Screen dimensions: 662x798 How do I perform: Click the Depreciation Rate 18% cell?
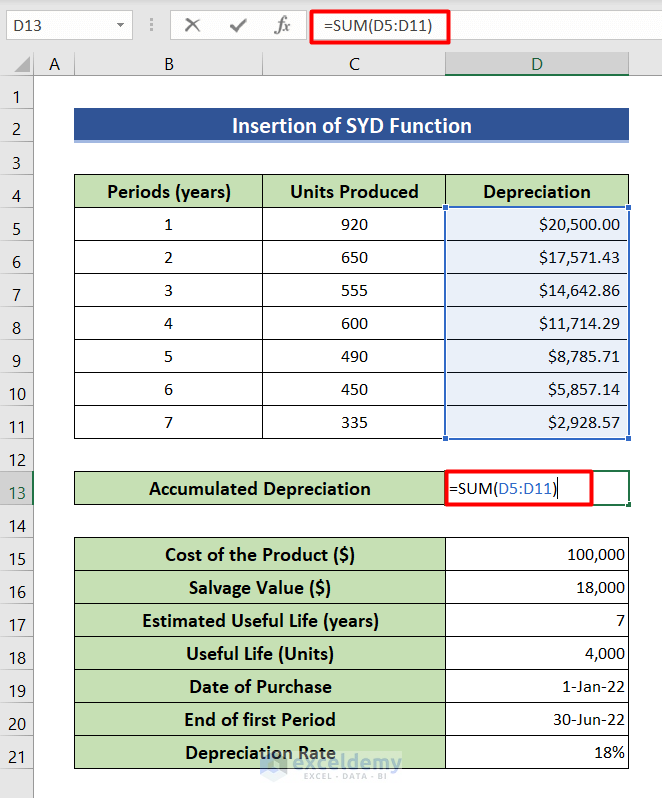[x=537, y=753]
